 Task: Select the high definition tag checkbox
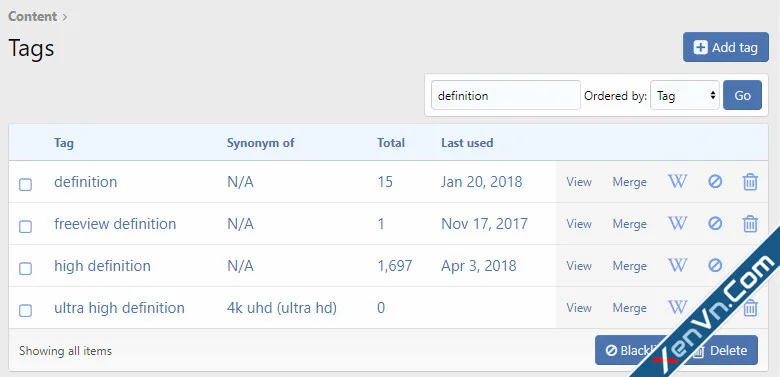pyautogui.click(x=25, y=269)
